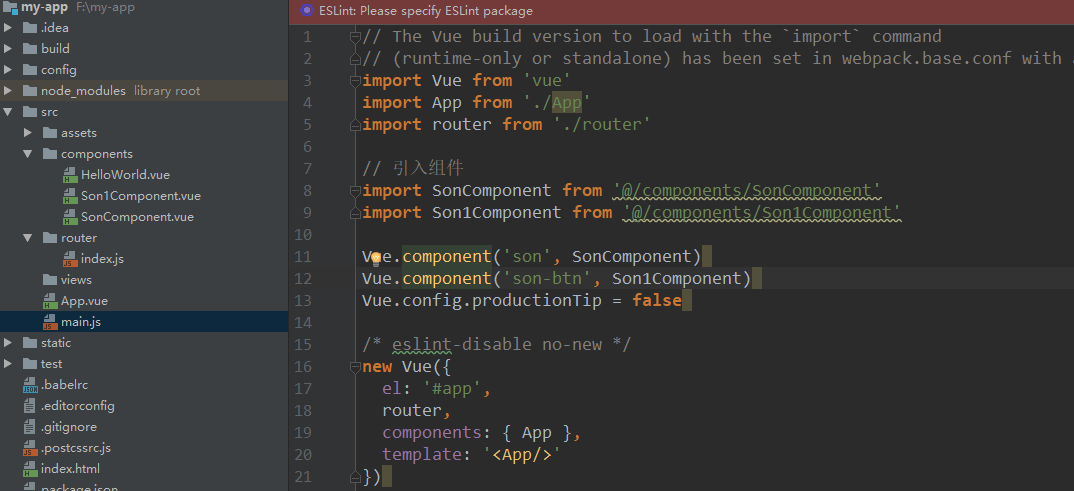
Task: Click the ESLint package warning message
Action: 426,11
